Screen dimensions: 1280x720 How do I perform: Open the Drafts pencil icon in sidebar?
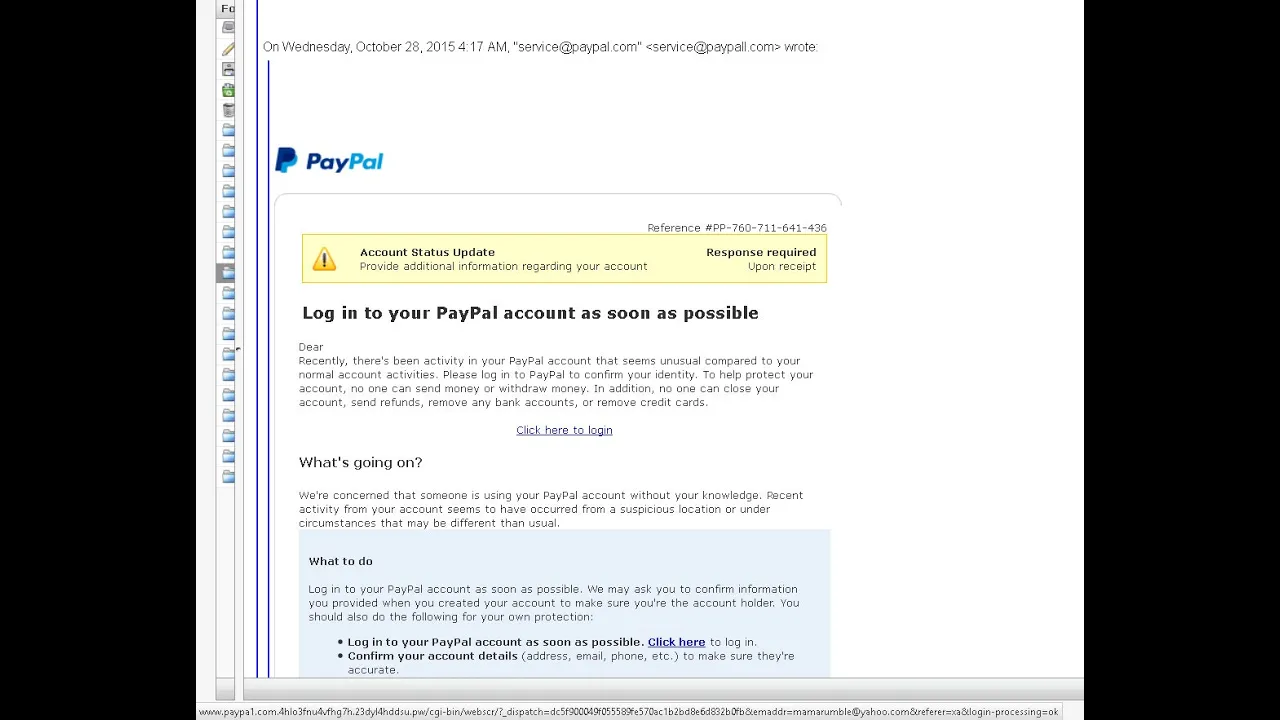(x=228, y=49)
